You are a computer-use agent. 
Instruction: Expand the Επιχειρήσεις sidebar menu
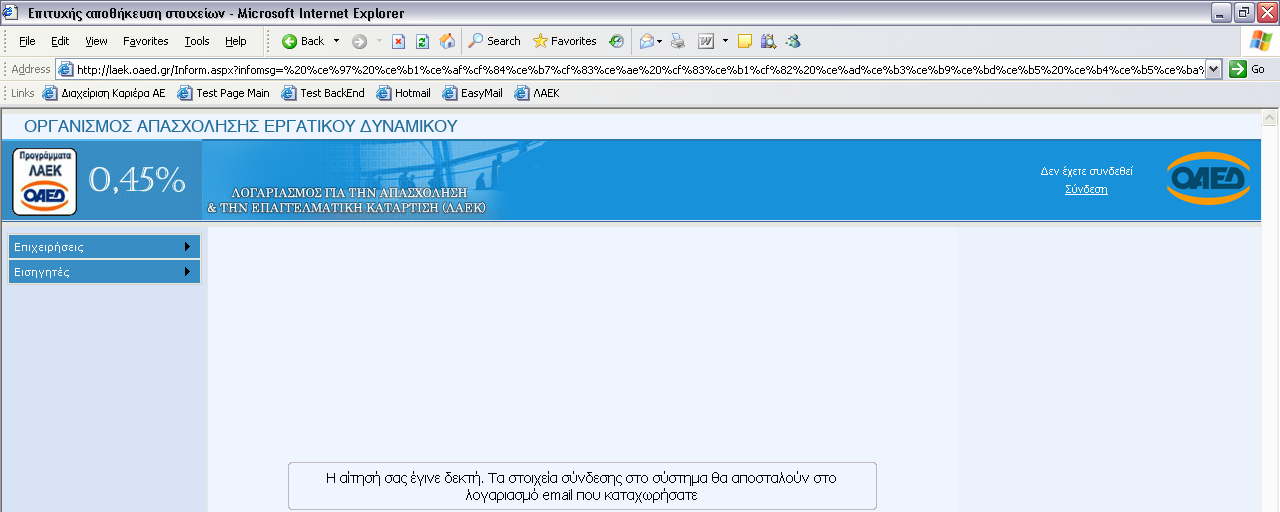click(104, 247)
